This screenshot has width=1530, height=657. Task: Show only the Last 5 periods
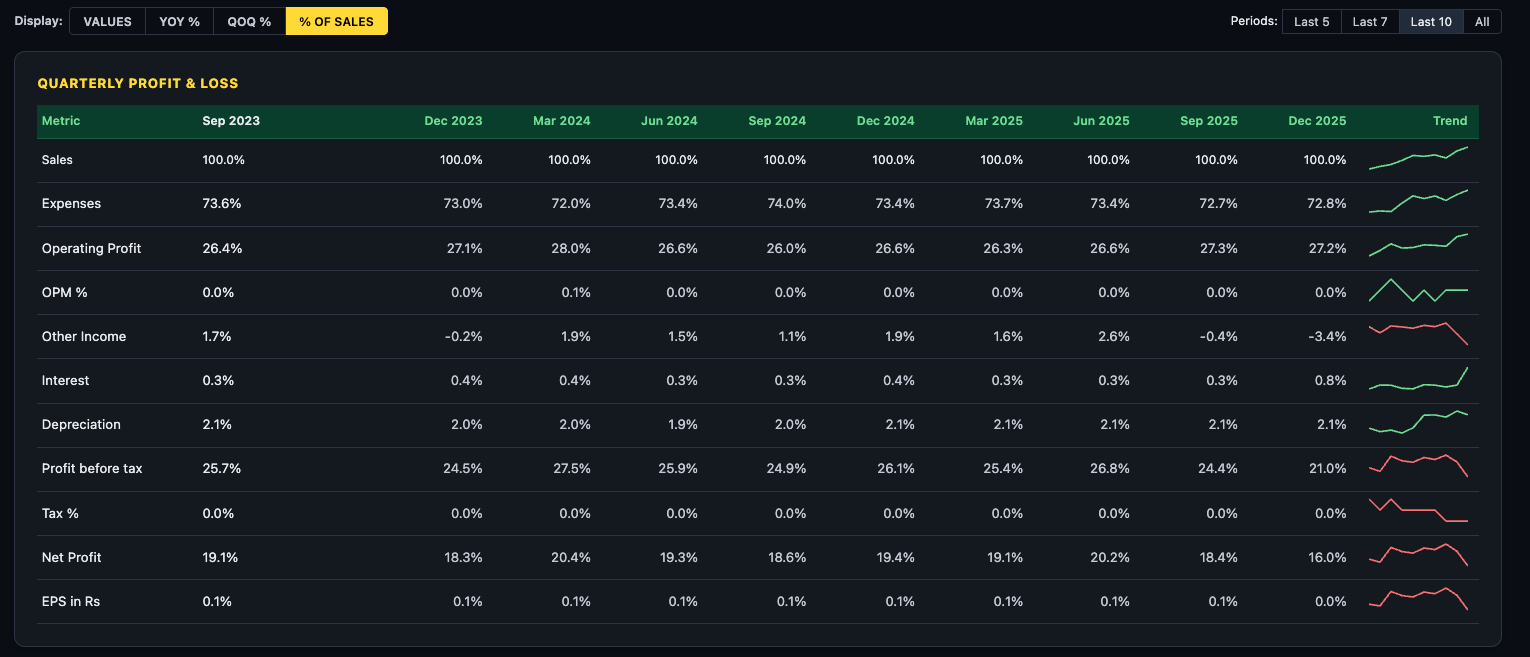coord(1311,21)
